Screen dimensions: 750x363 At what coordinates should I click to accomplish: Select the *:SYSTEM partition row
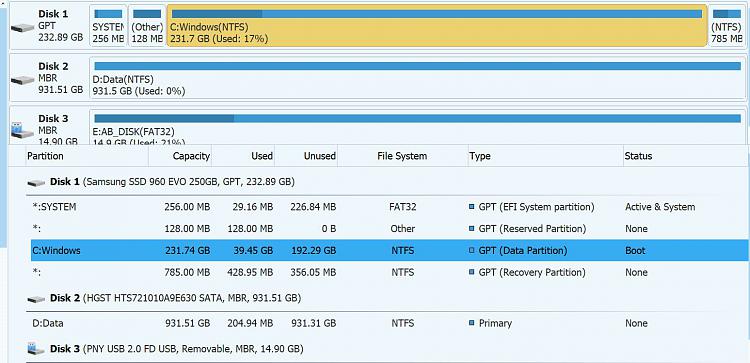pos(389,207)
